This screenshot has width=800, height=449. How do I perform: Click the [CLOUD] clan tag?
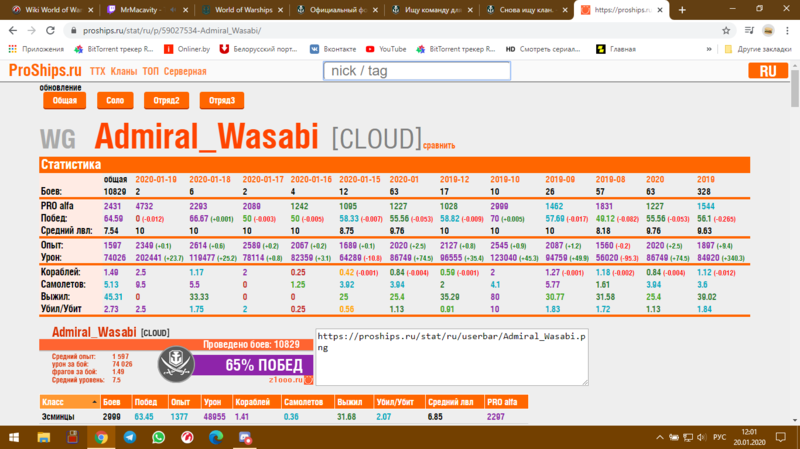tap(377, 138)
